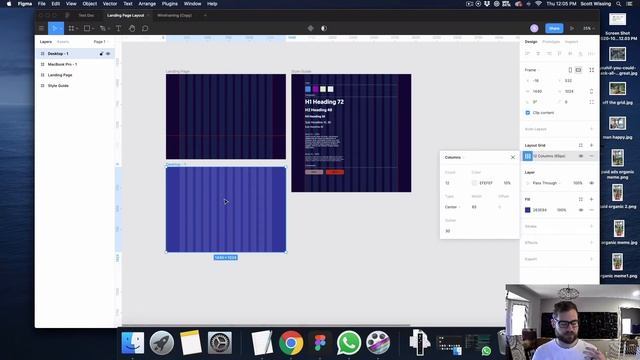Click the Use as Mask icon in toolbar
The width and height of the screenshot is (640, 360).
coord(324,29)
